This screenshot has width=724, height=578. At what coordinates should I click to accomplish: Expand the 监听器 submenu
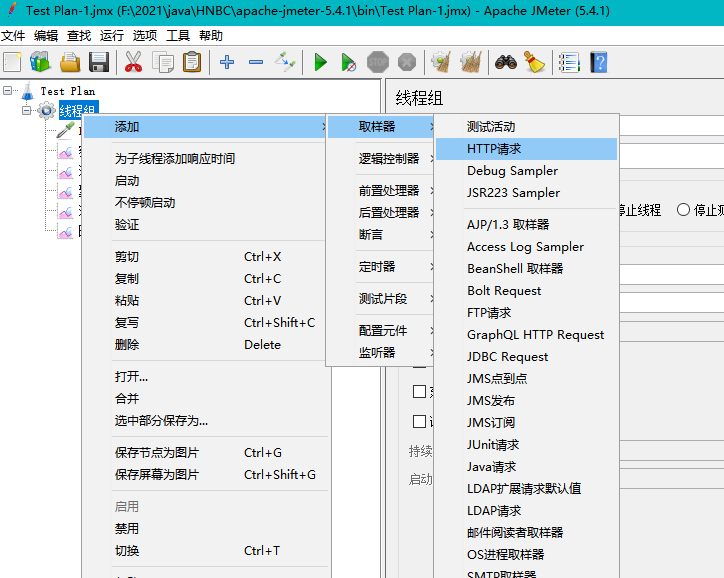[381, 353]
